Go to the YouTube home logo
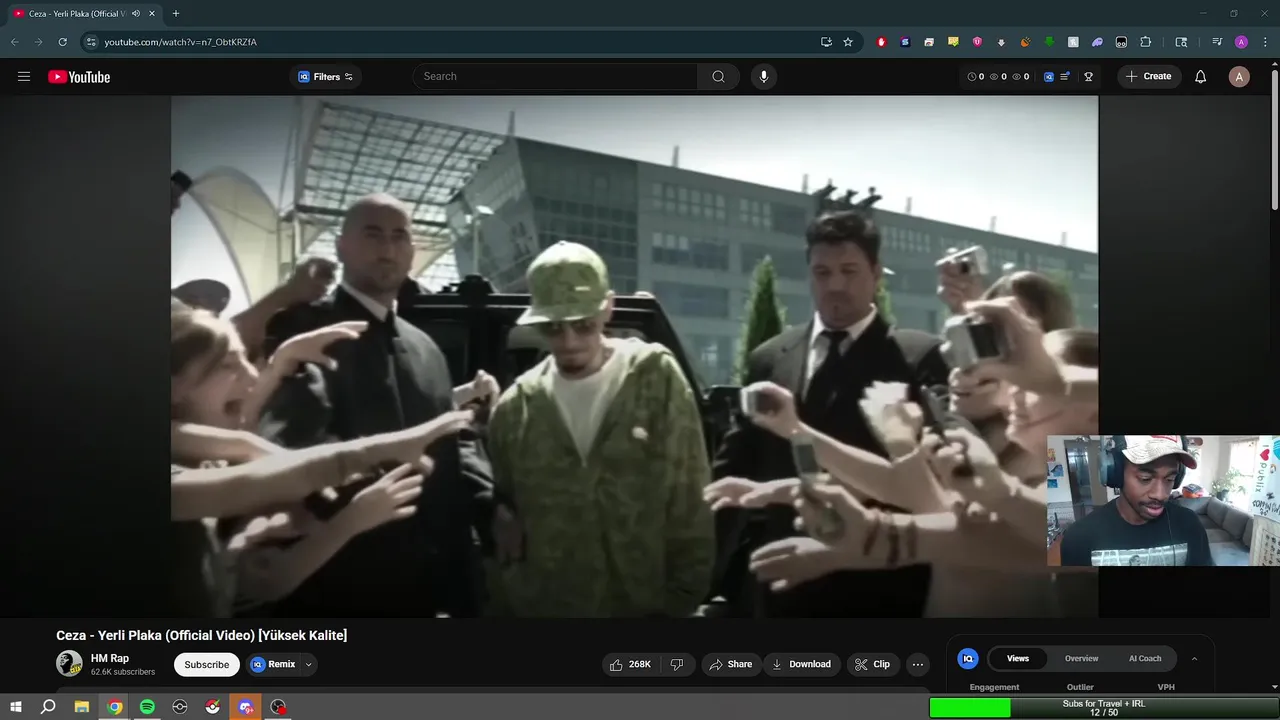Viewport: 1280px width, 720px height. [79, 77]
